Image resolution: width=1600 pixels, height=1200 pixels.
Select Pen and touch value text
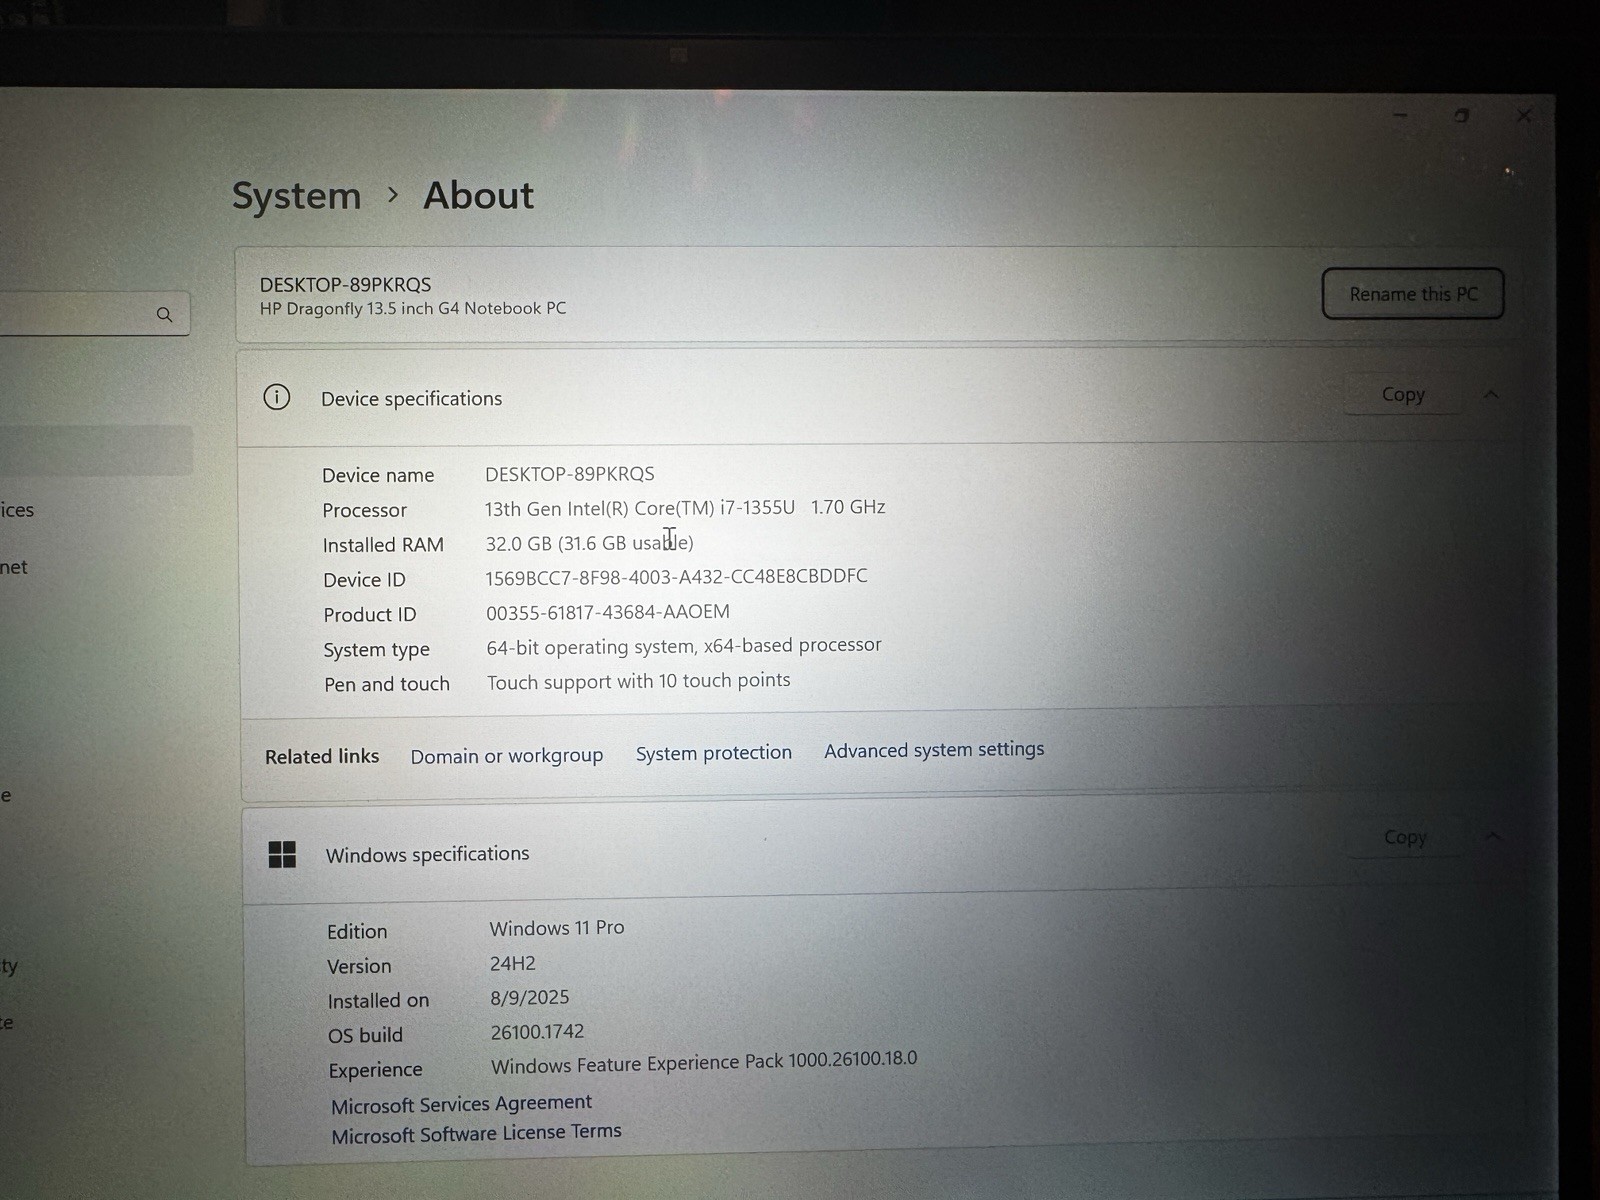tap(638, 681)
